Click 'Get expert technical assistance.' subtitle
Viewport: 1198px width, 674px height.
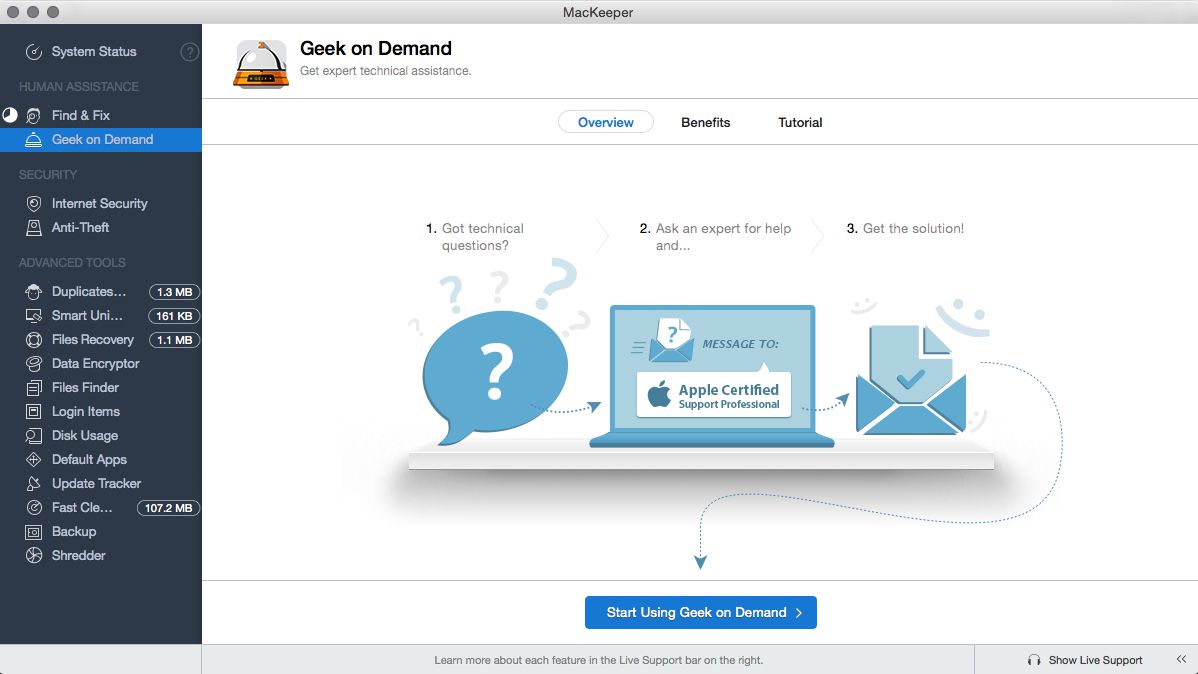tap(385, 71)
